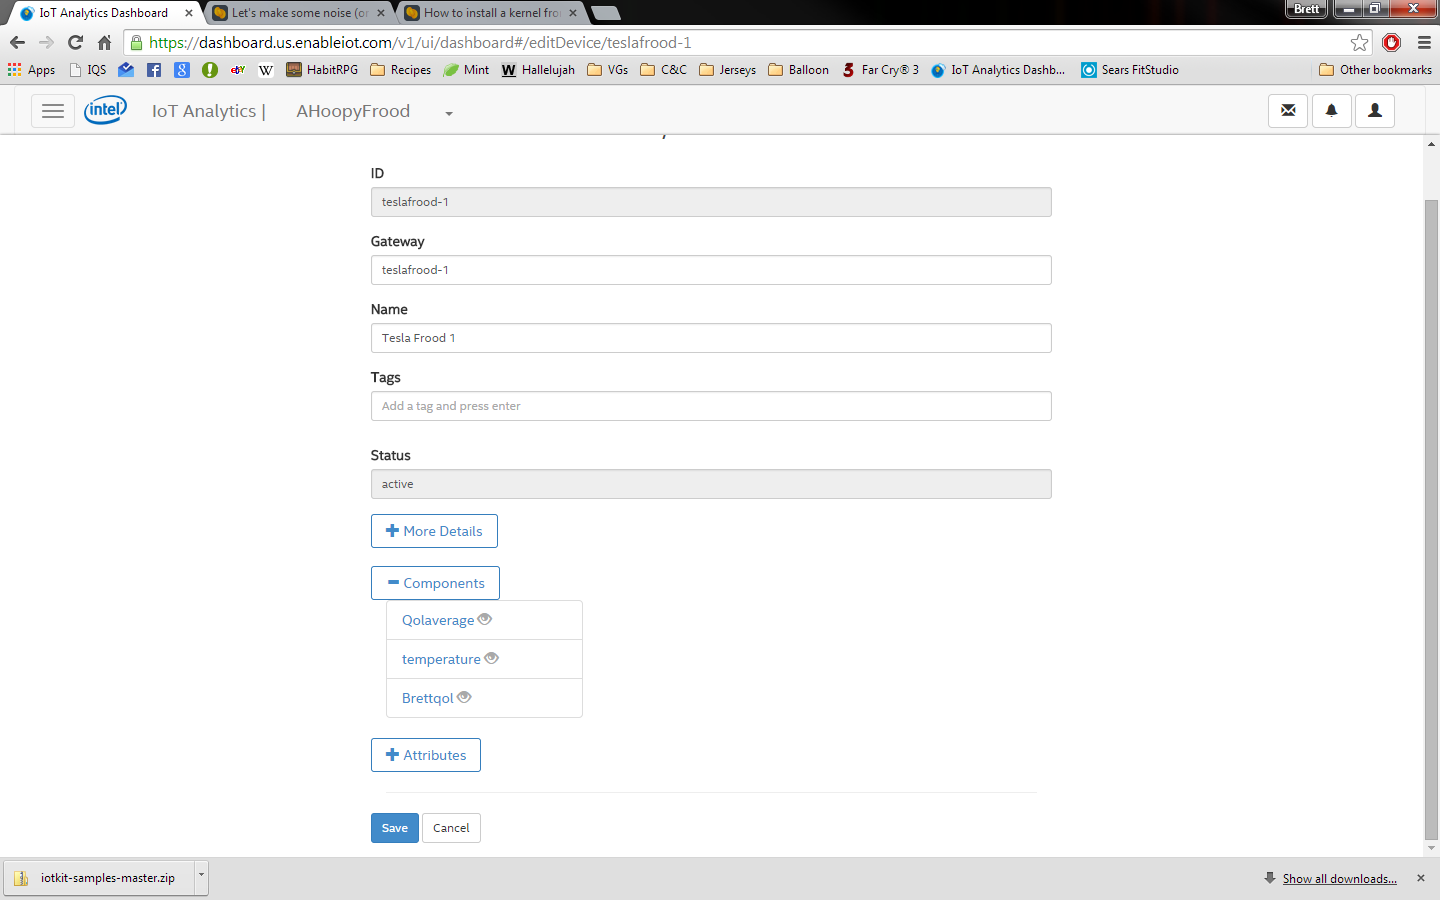The width and height of the screenshot is (1440, 900).
Task: Open the Mint bookmark
Action: (x=466, y=70)
